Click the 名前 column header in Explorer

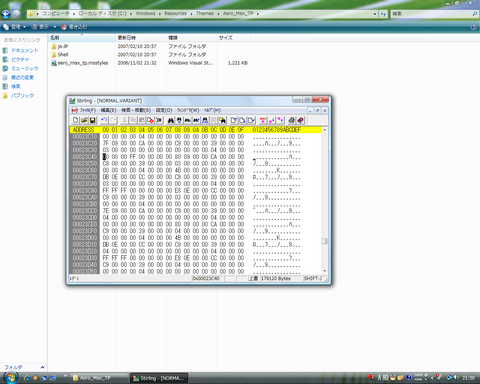(x=82, y=38)
